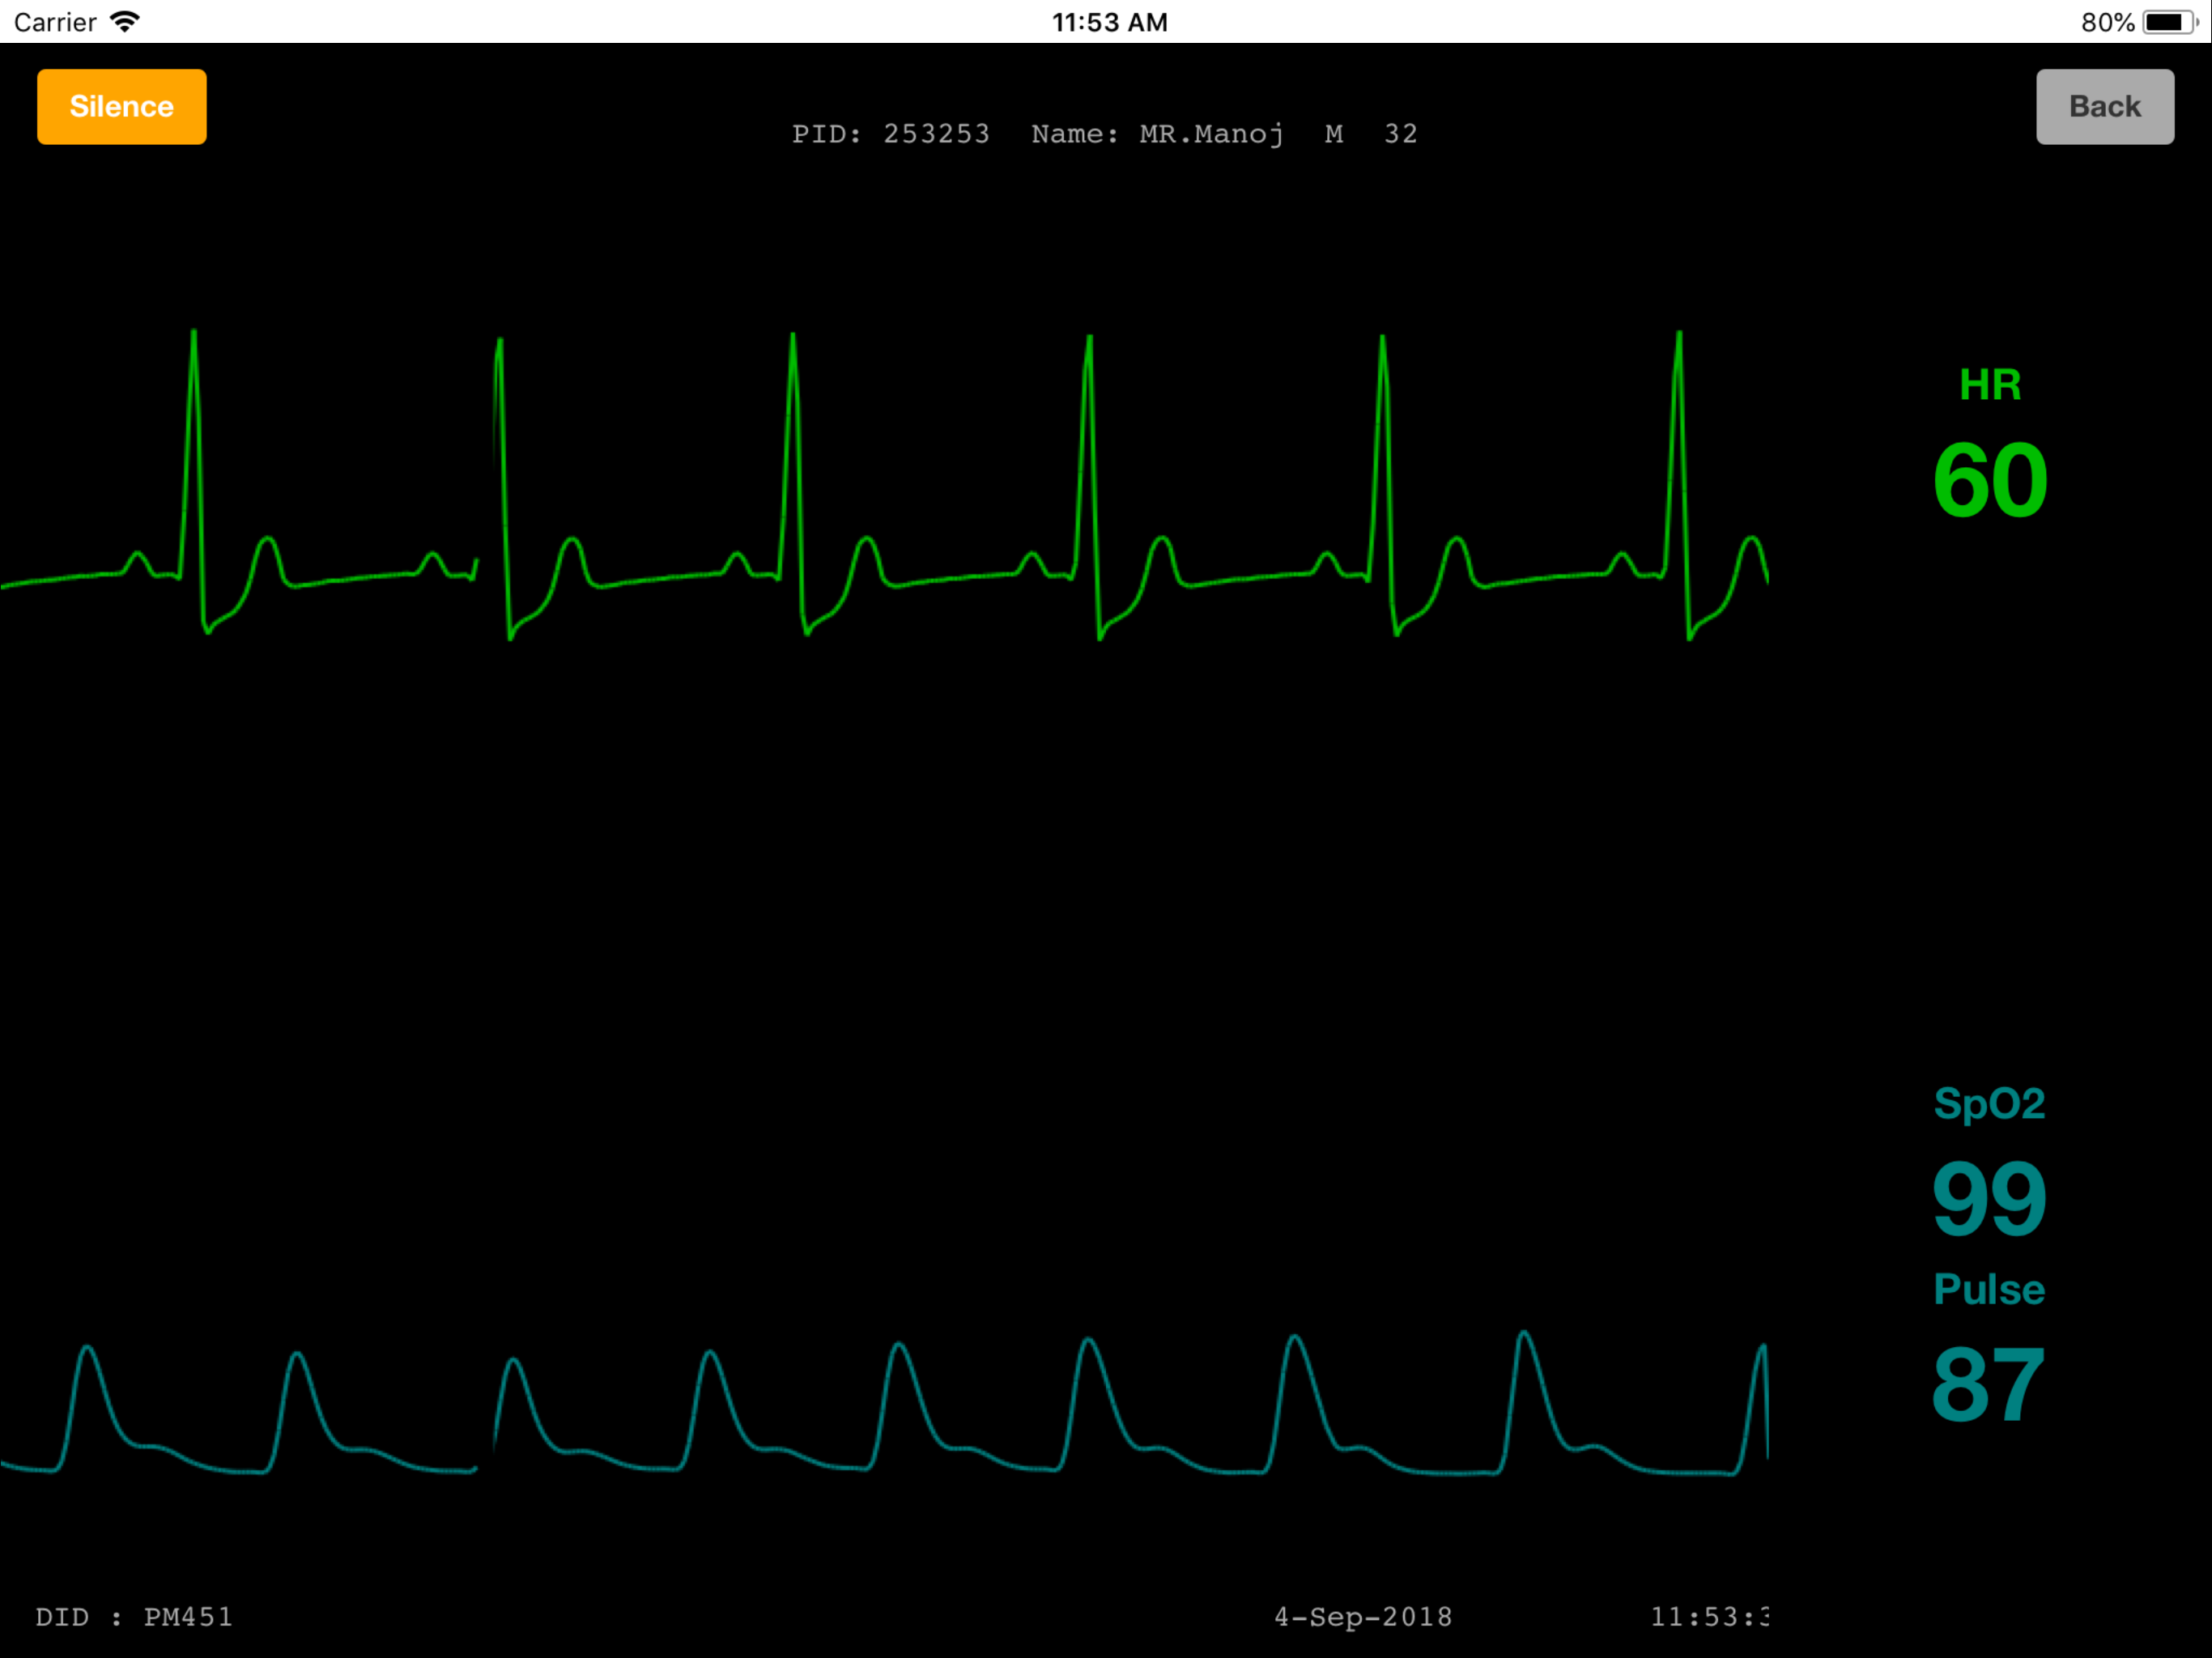Viewport: 2212px width, 1658px height.
Task: Tap the 11:53 AM status bar clock
Action: tap(1109, 22)
